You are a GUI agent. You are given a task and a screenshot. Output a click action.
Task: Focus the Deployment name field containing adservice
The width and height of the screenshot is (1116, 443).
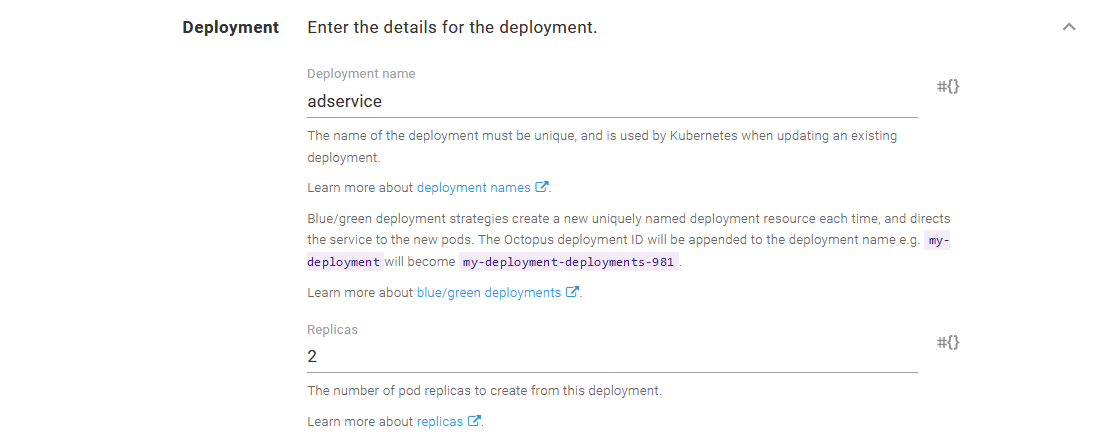(611, 101)
